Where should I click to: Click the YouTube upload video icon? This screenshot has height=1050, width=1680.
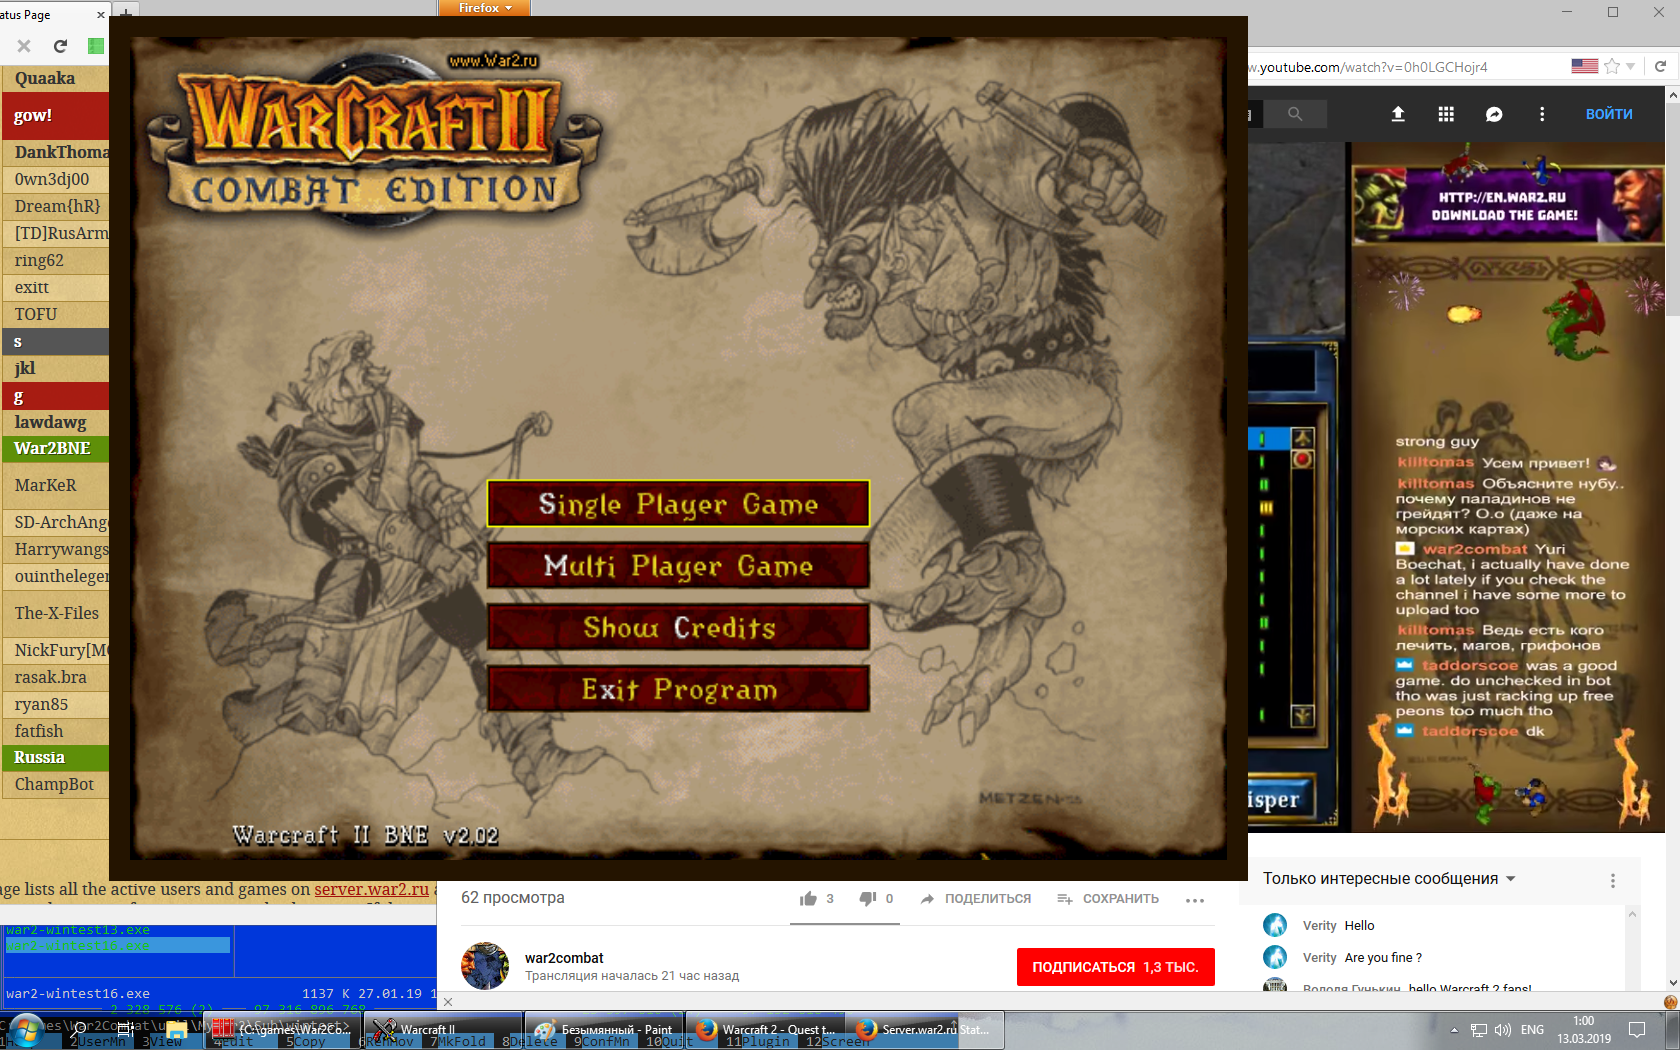1398,114
